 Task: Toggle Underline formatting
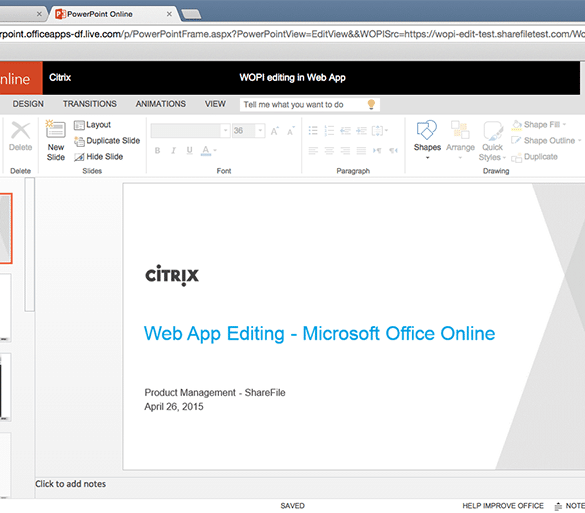pos(190,150)
